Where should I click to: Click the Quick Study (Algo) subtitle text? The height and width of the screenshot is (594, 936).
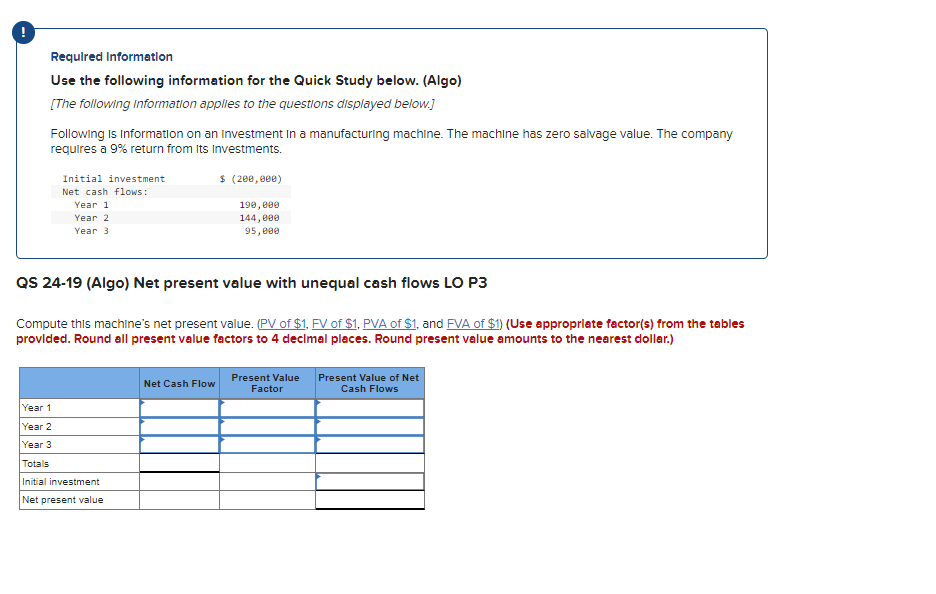(x=256, y=81)
